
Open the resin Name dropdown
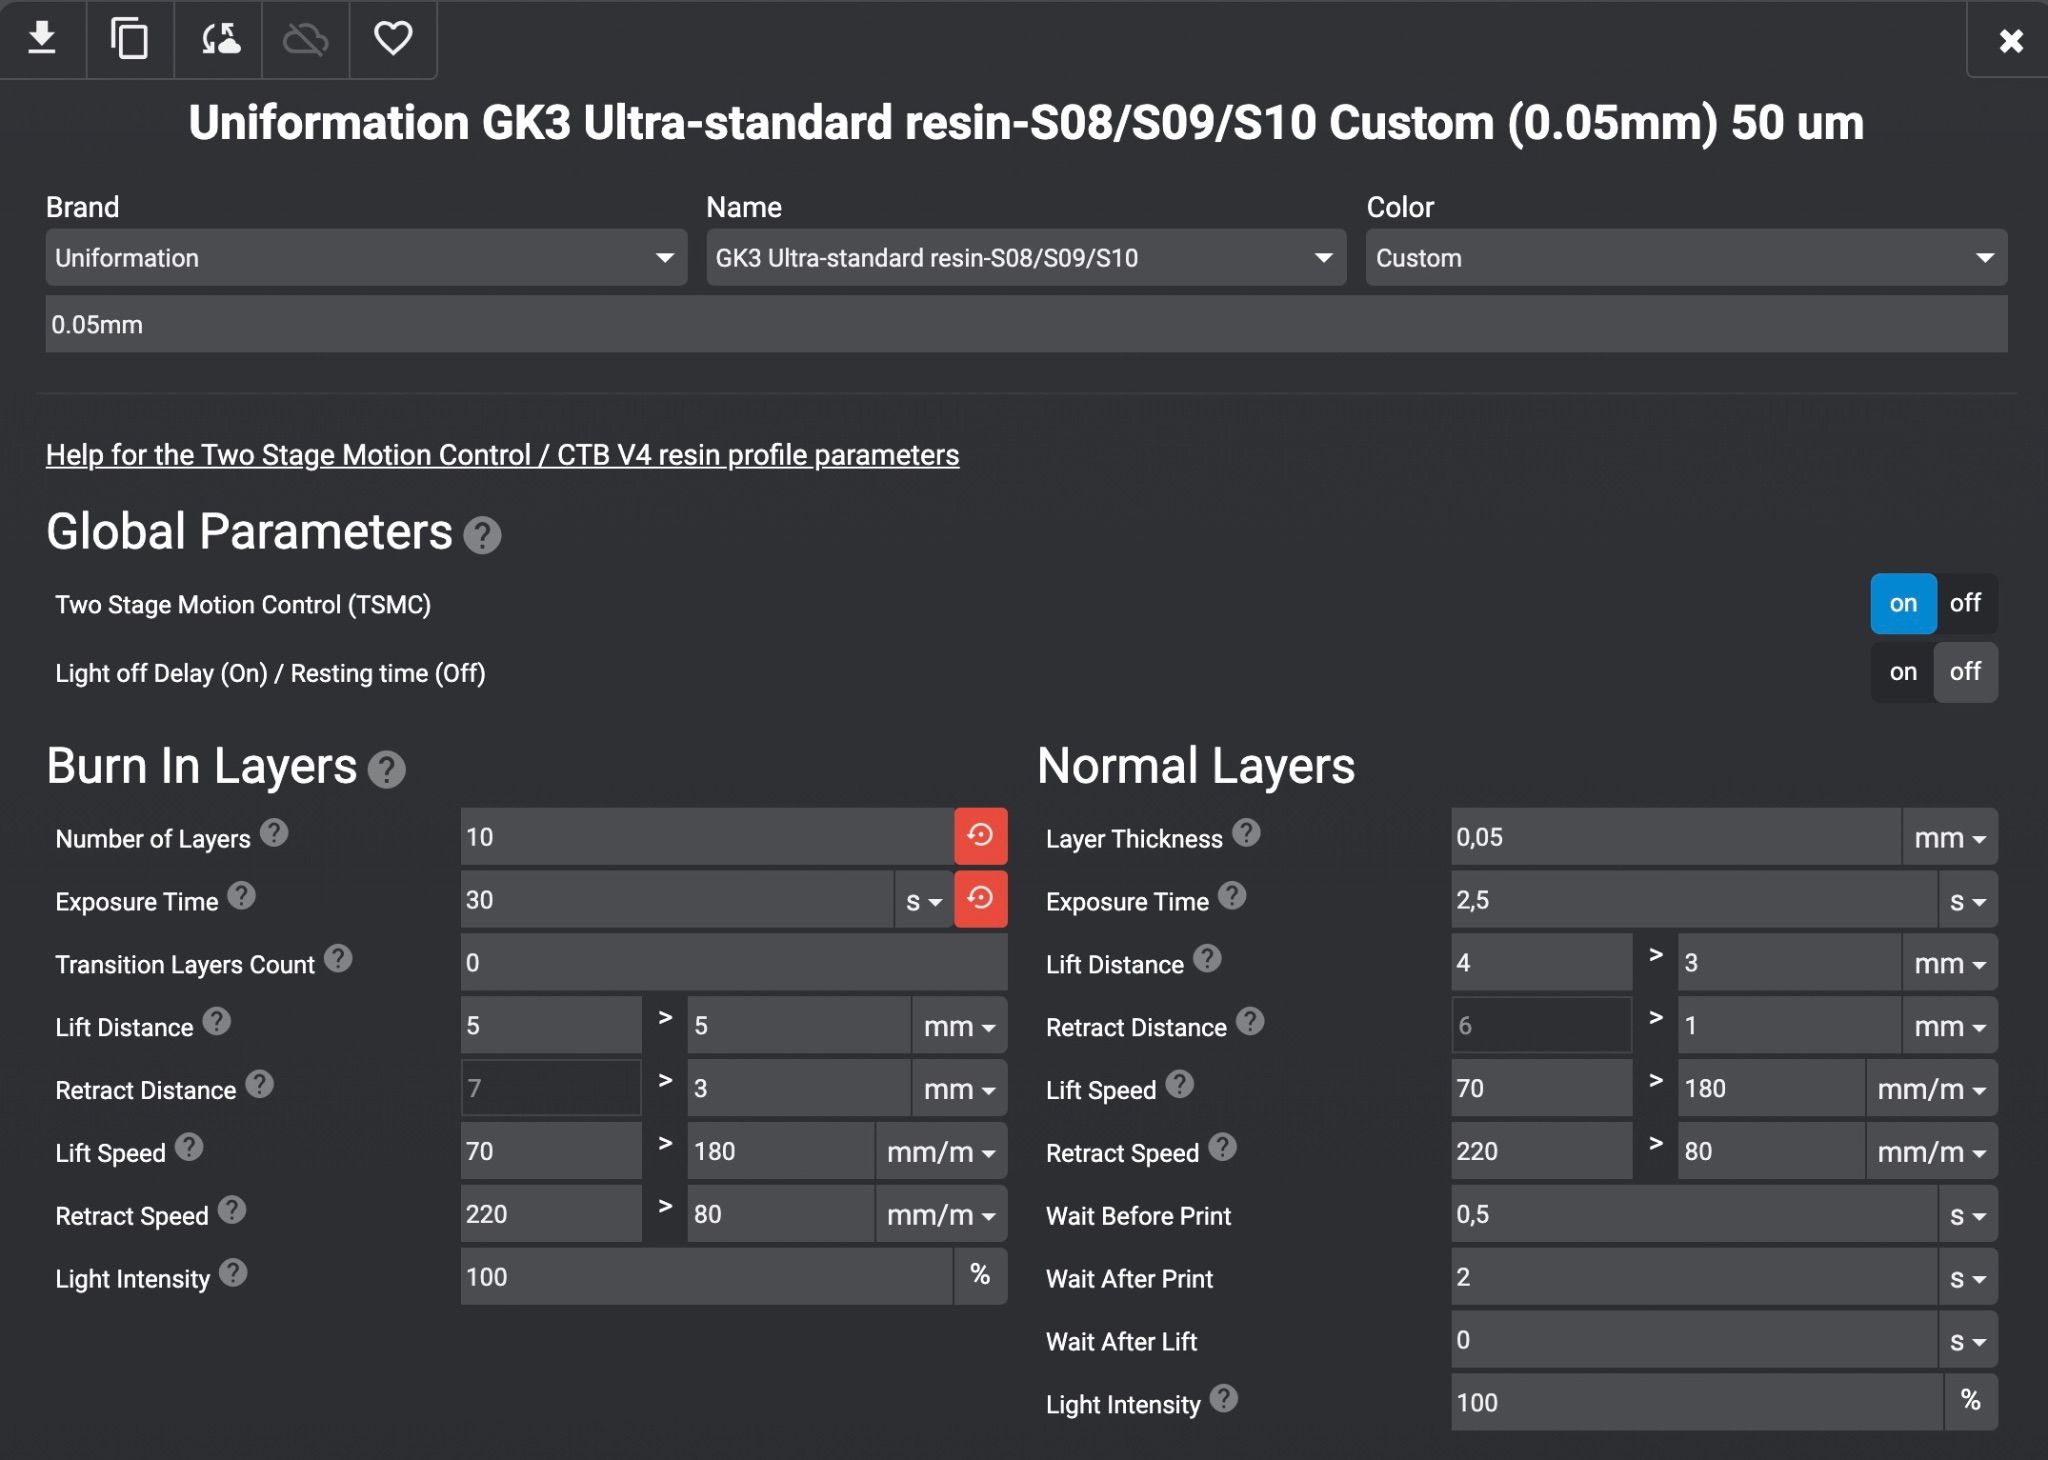coord(1026,258)
